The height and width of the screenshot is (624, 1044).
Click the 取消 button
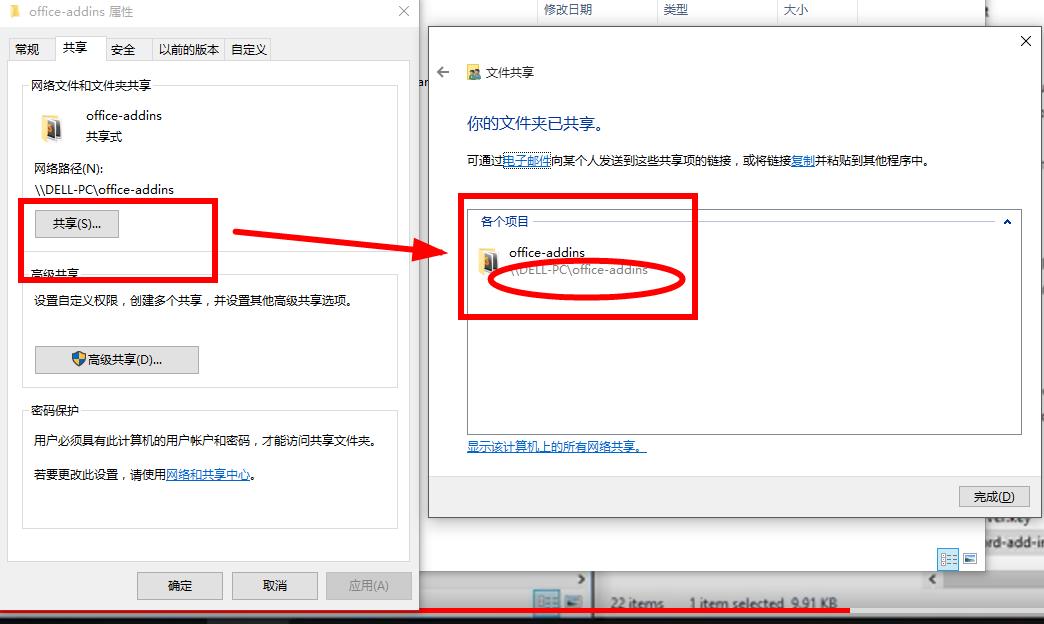(x=274, y=586)
